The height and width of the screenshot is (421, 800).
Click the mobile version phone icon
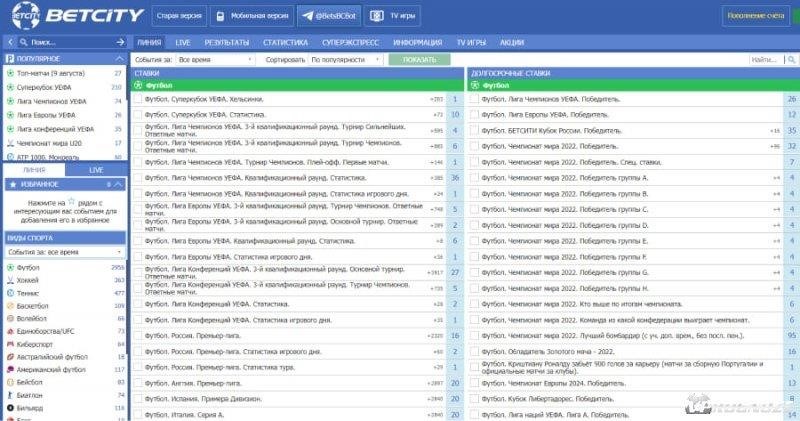(x=220, y=16)
